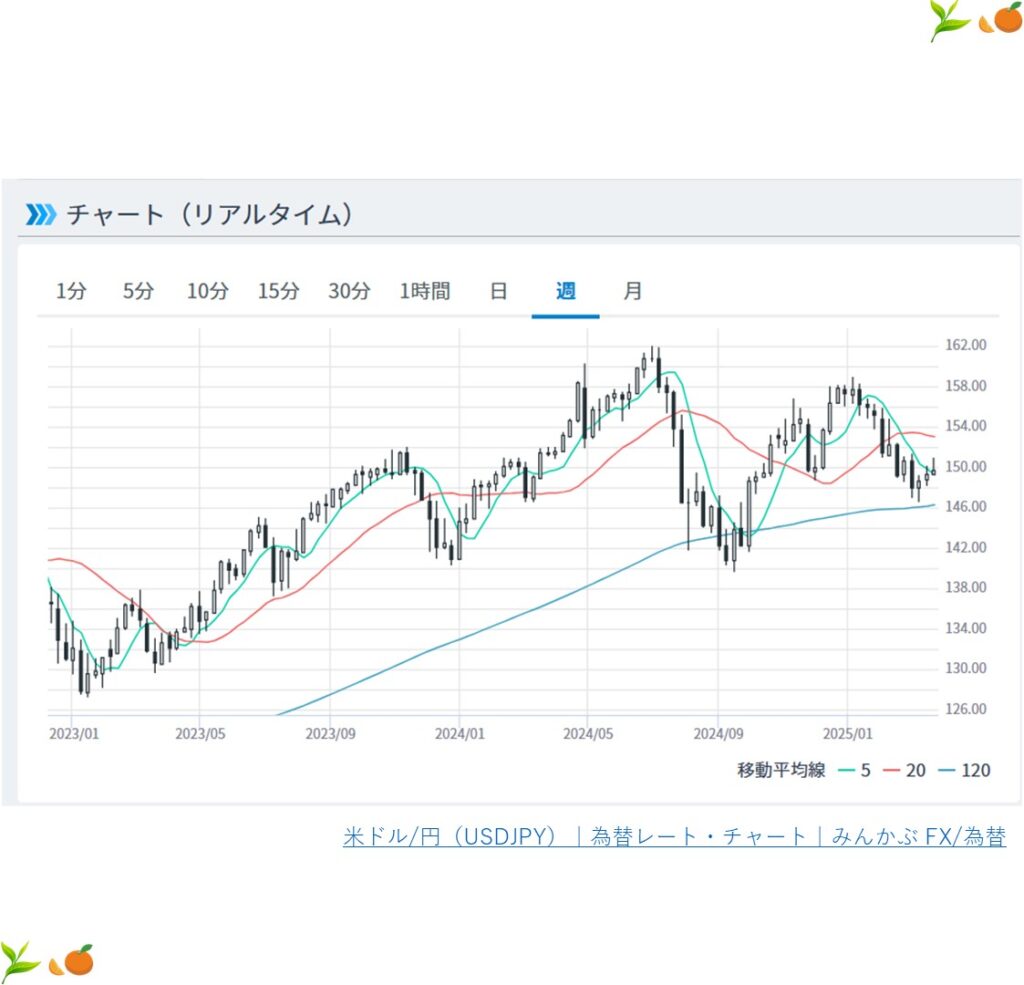Click the blue triple-chevron icon beside チャート
The height and width of the screenshot is (985, 1024).
click(x=41, y=214)
